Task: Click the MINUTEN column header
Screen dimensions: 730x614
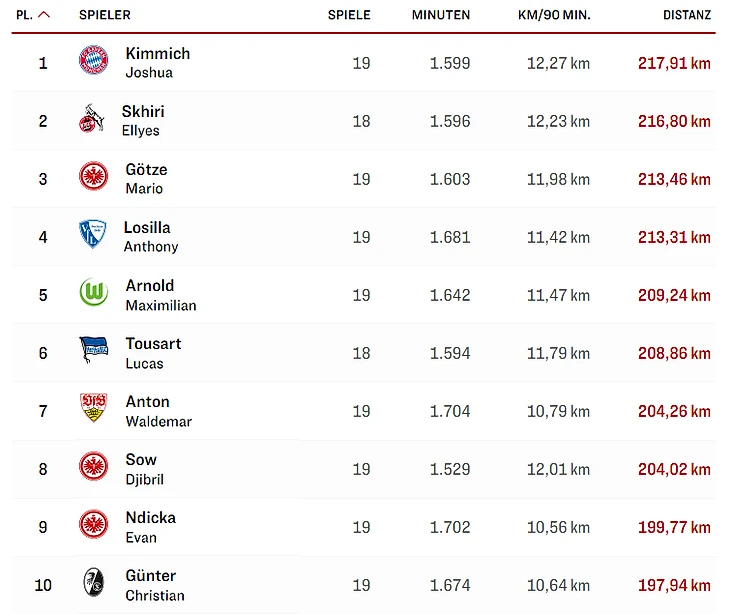Action: click(x=440, y=15)
